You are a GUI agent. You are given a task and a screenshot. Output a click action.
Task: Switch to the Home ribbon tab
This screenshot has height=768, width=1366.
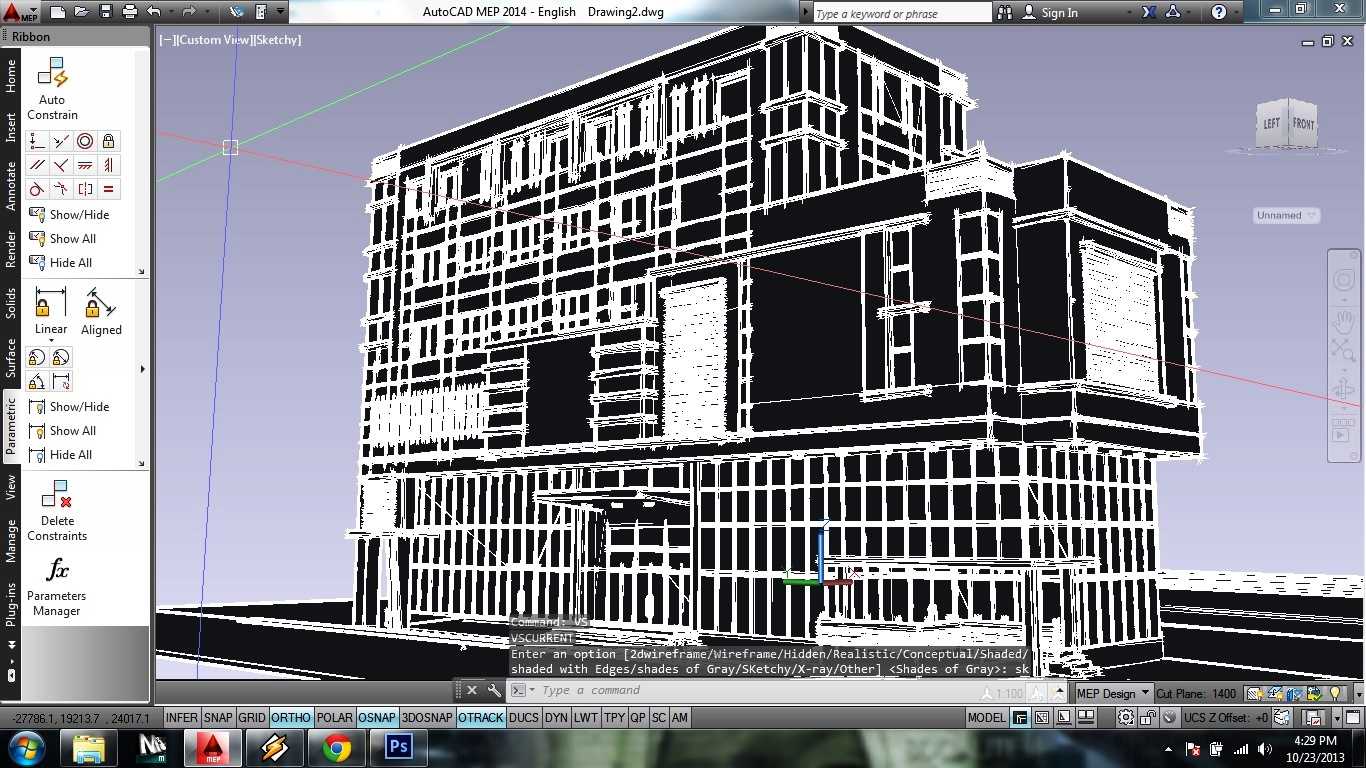11,76
